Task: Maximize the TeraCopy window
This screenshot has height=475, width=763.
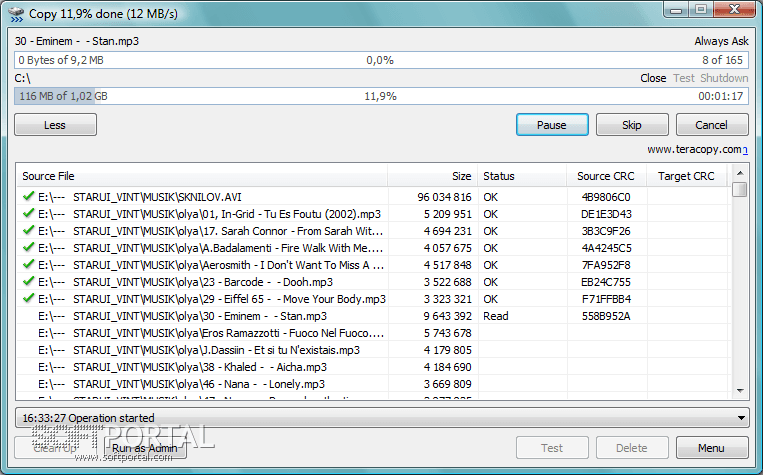Action: [x=700, y=10]
